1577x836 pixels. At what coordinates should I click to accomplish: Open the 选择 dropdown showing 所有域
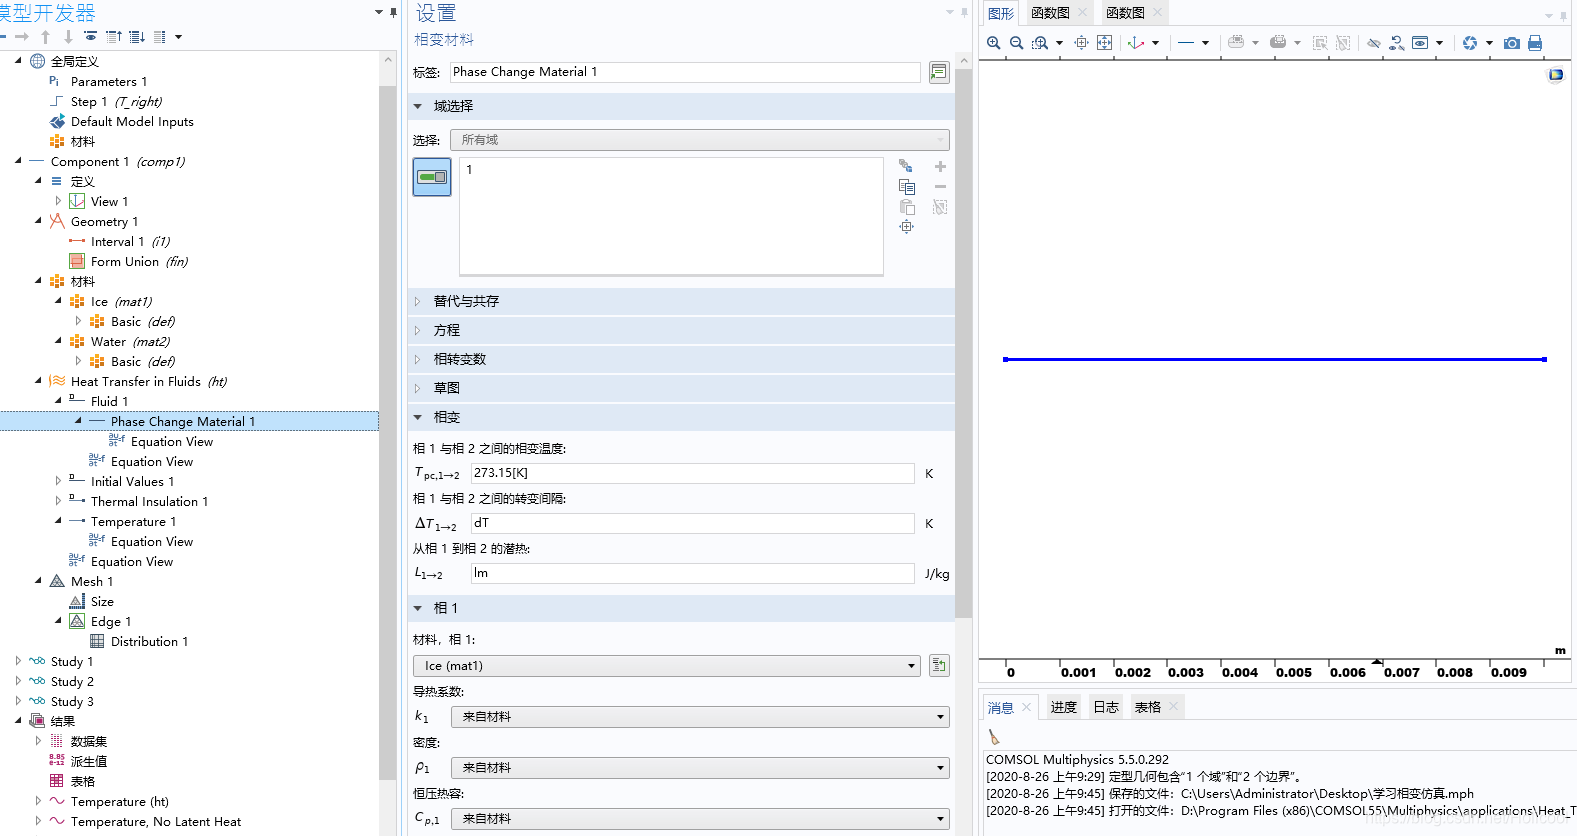[x=699, y=140]
